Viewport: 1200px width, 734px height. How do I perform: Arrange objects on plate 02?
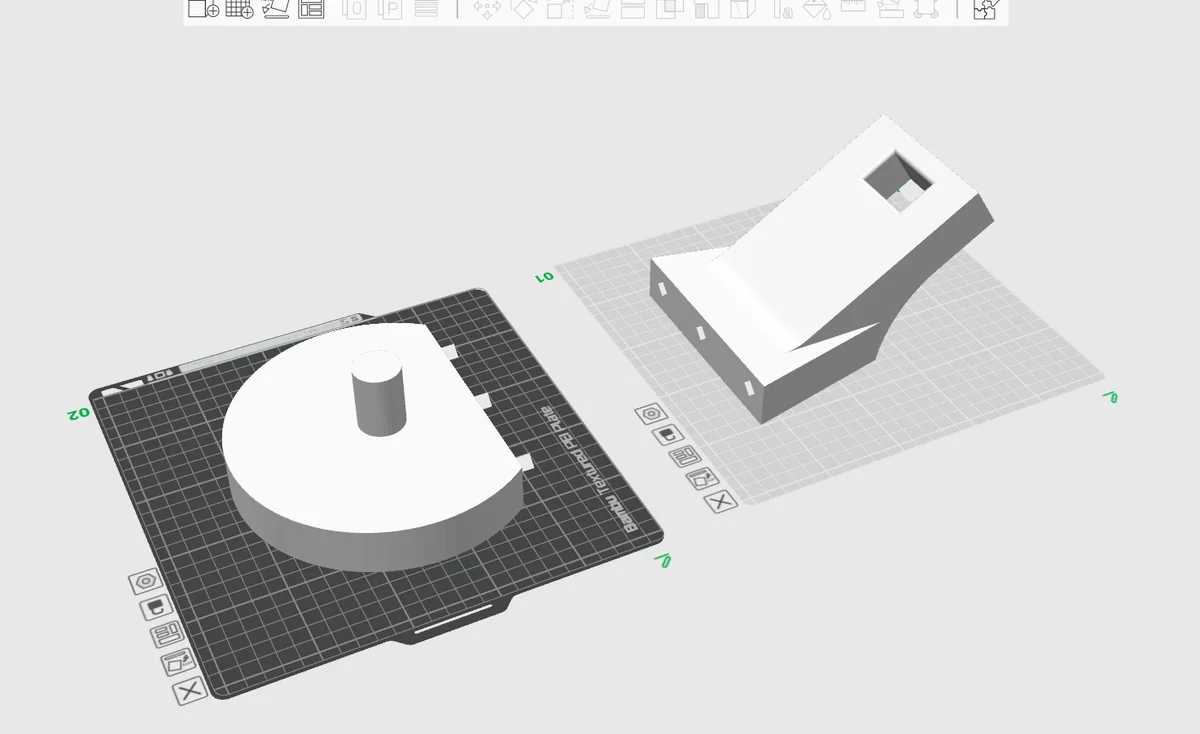165,634
